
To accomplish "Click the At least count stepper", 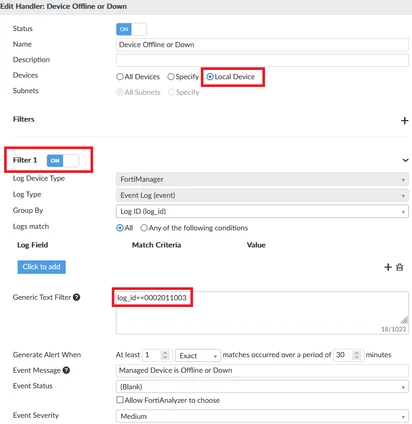I will pyautogui.click(x=165, y=355).
